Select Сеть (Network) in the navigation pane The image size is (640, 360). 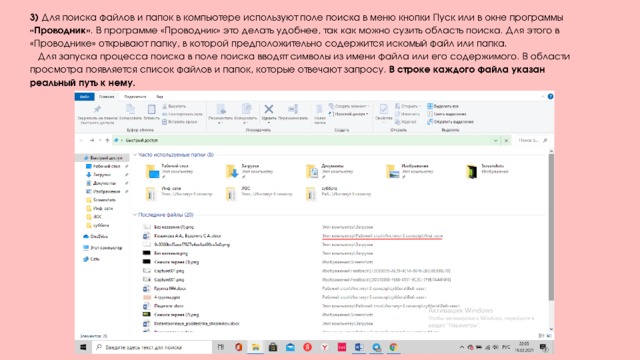point(91,259)
